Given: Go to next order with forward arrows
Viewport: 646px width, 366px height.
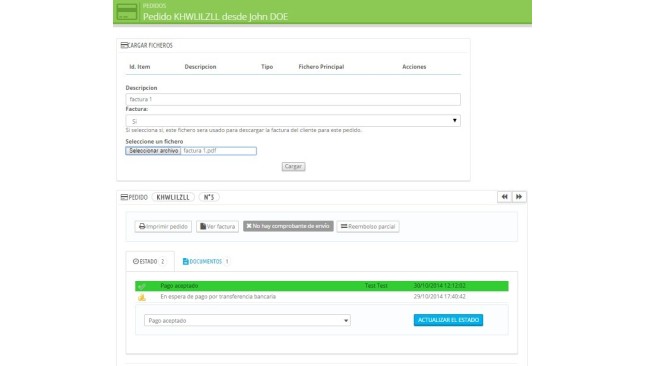Looking at the screenshot, I should (519, 197).
